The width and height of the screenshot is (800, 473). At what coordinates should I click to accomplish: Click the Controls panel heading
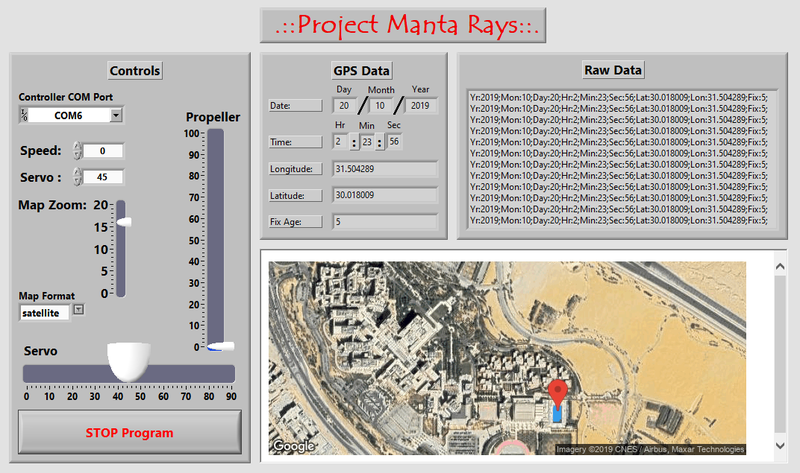pos(135,70)
